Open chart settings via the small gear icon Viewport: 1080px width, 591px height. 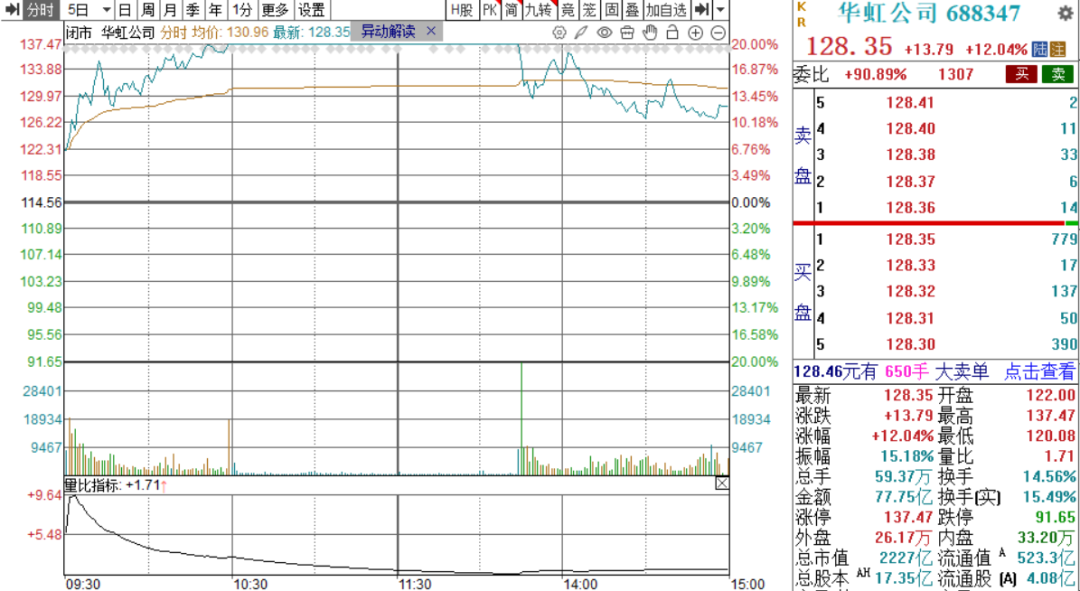pos(560,32)
